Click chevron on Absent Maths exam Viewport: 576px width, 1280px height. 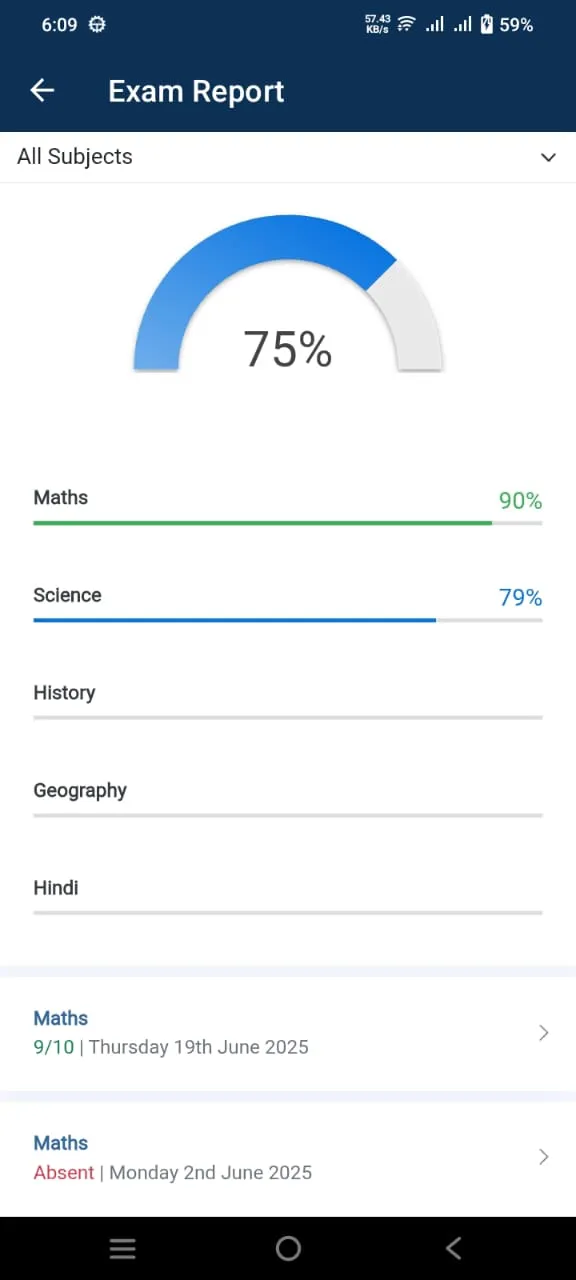click(544, 1157)
